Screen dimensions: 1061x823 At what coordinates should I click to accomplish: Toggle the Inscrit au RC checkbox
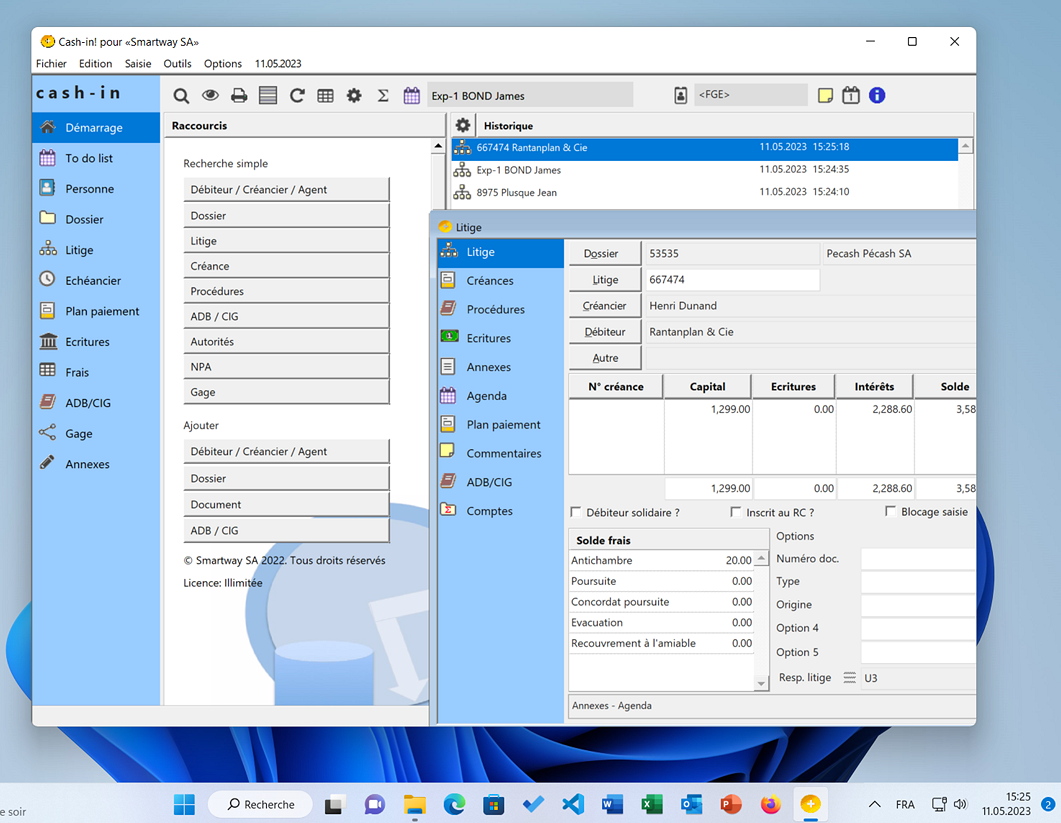(x=737, y=512)
